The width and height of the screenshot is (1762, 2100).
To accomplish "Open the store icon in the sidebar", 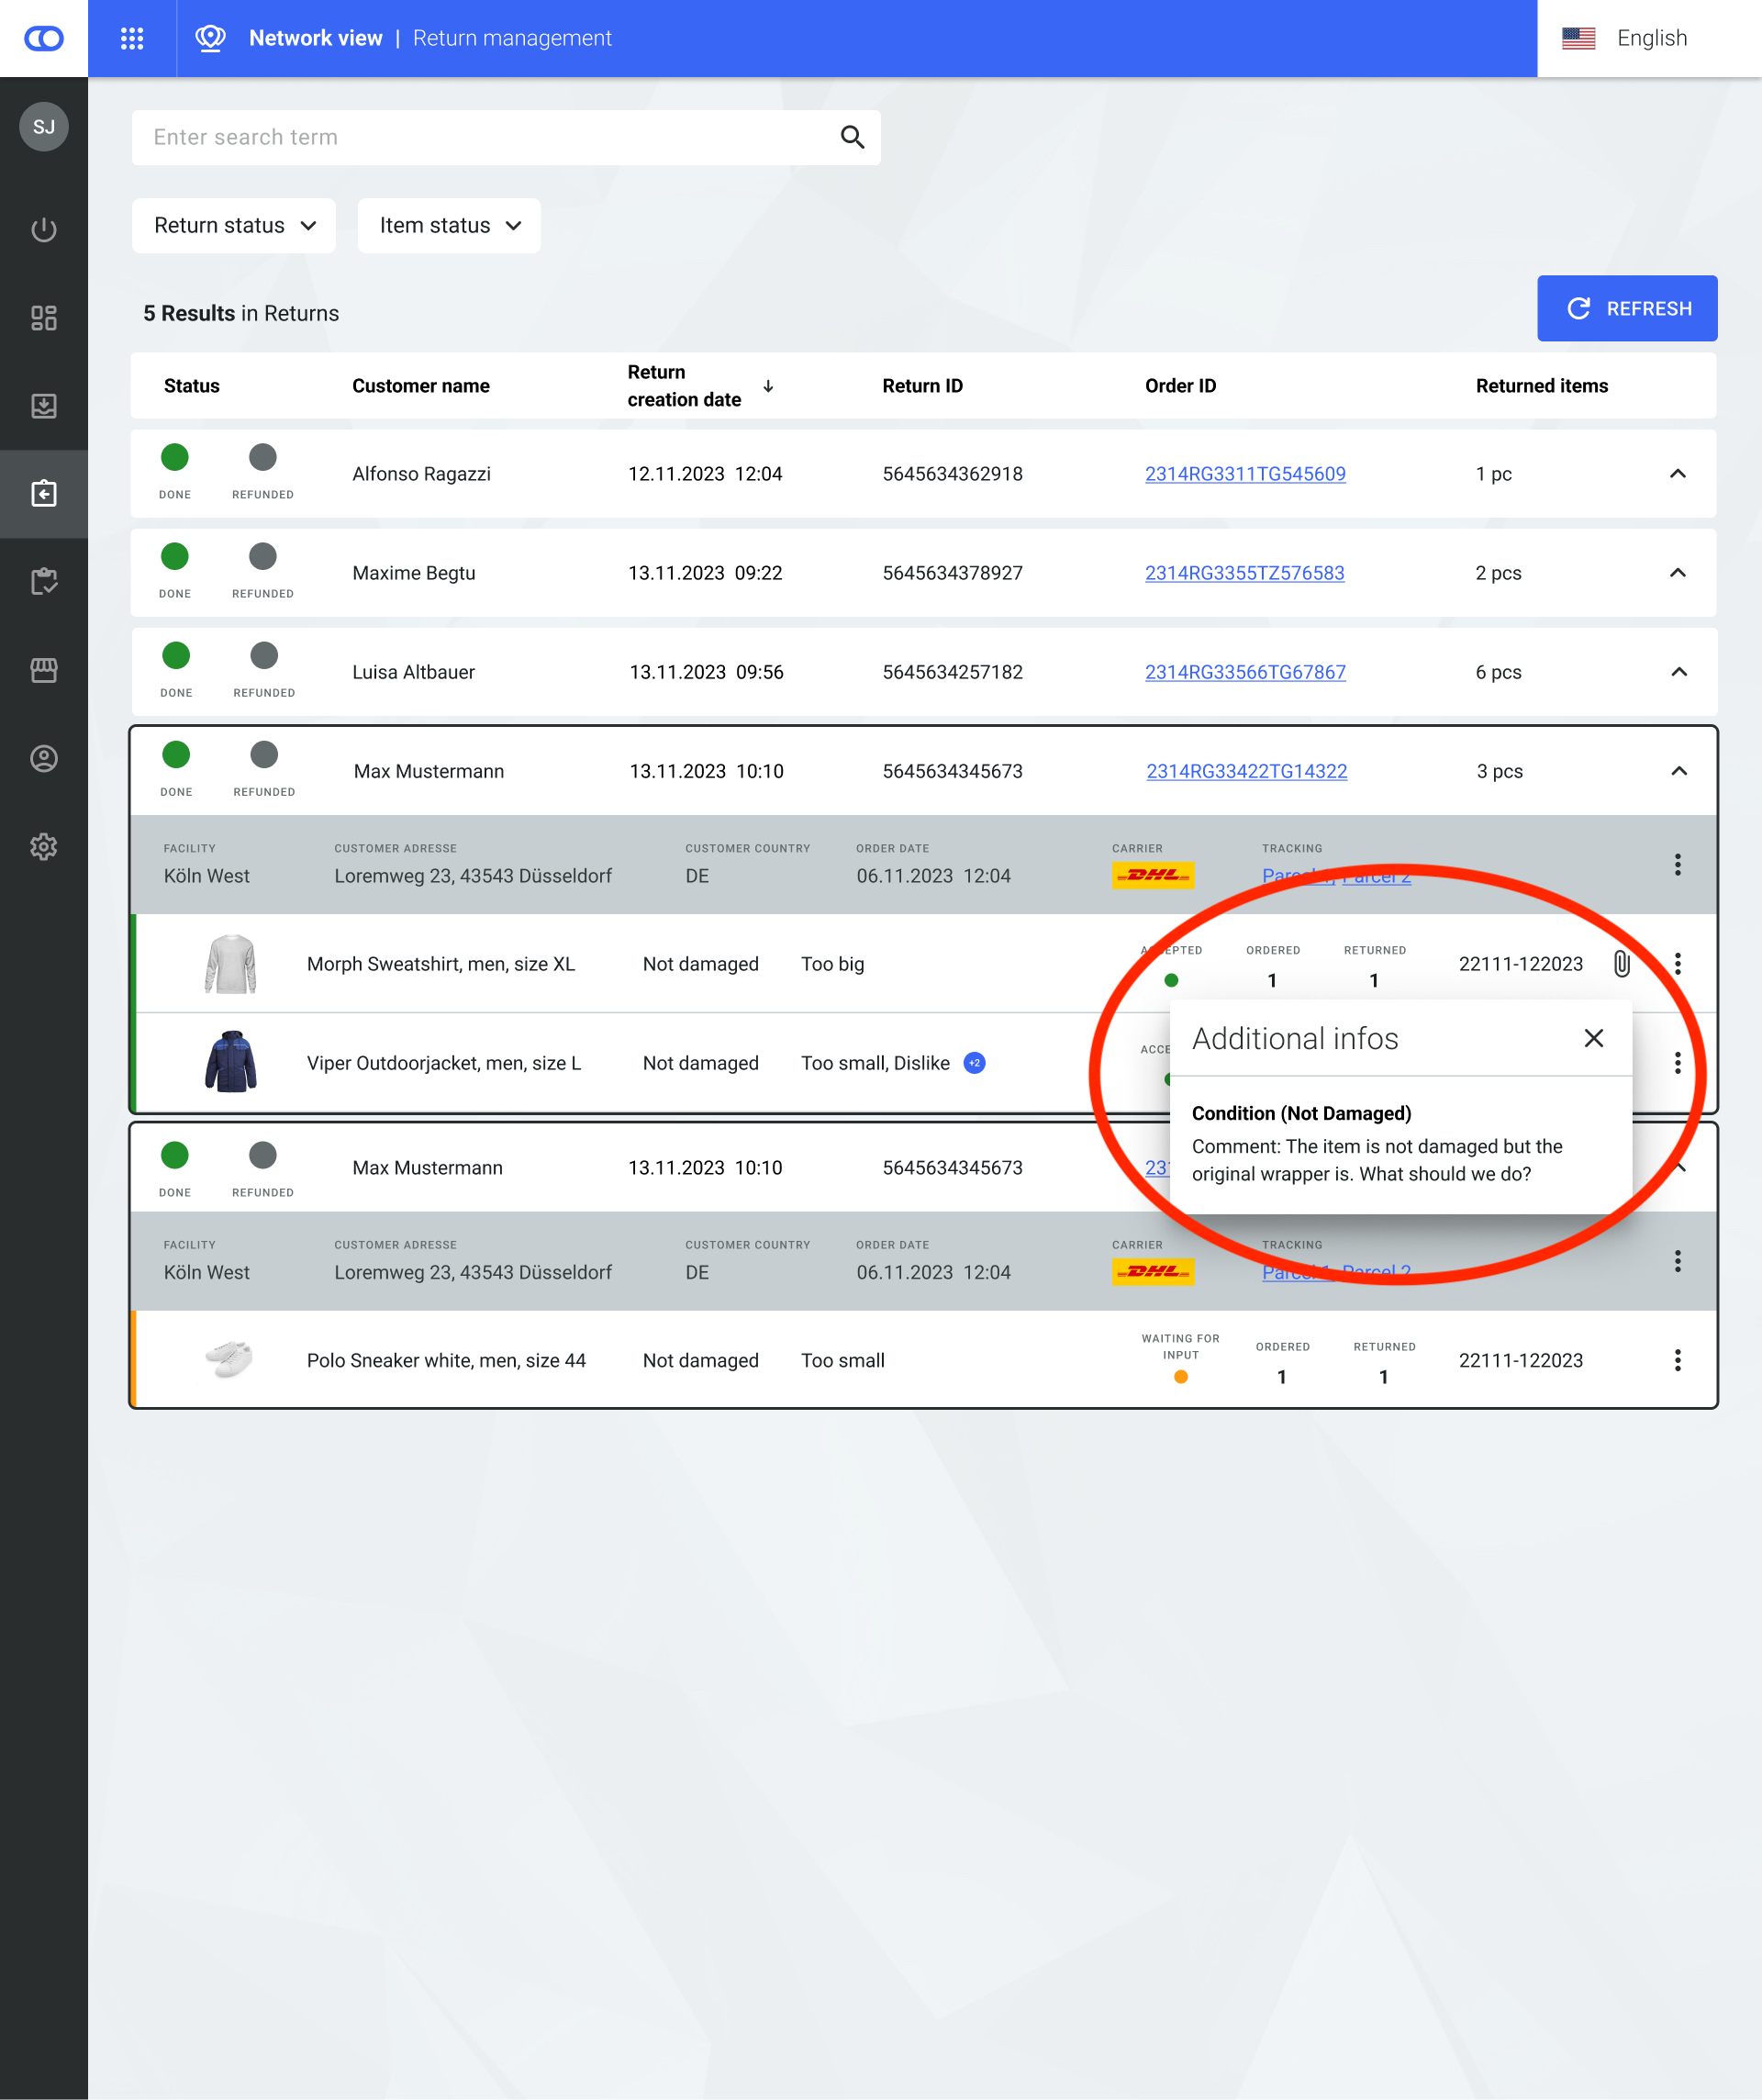I will [43, 670].
